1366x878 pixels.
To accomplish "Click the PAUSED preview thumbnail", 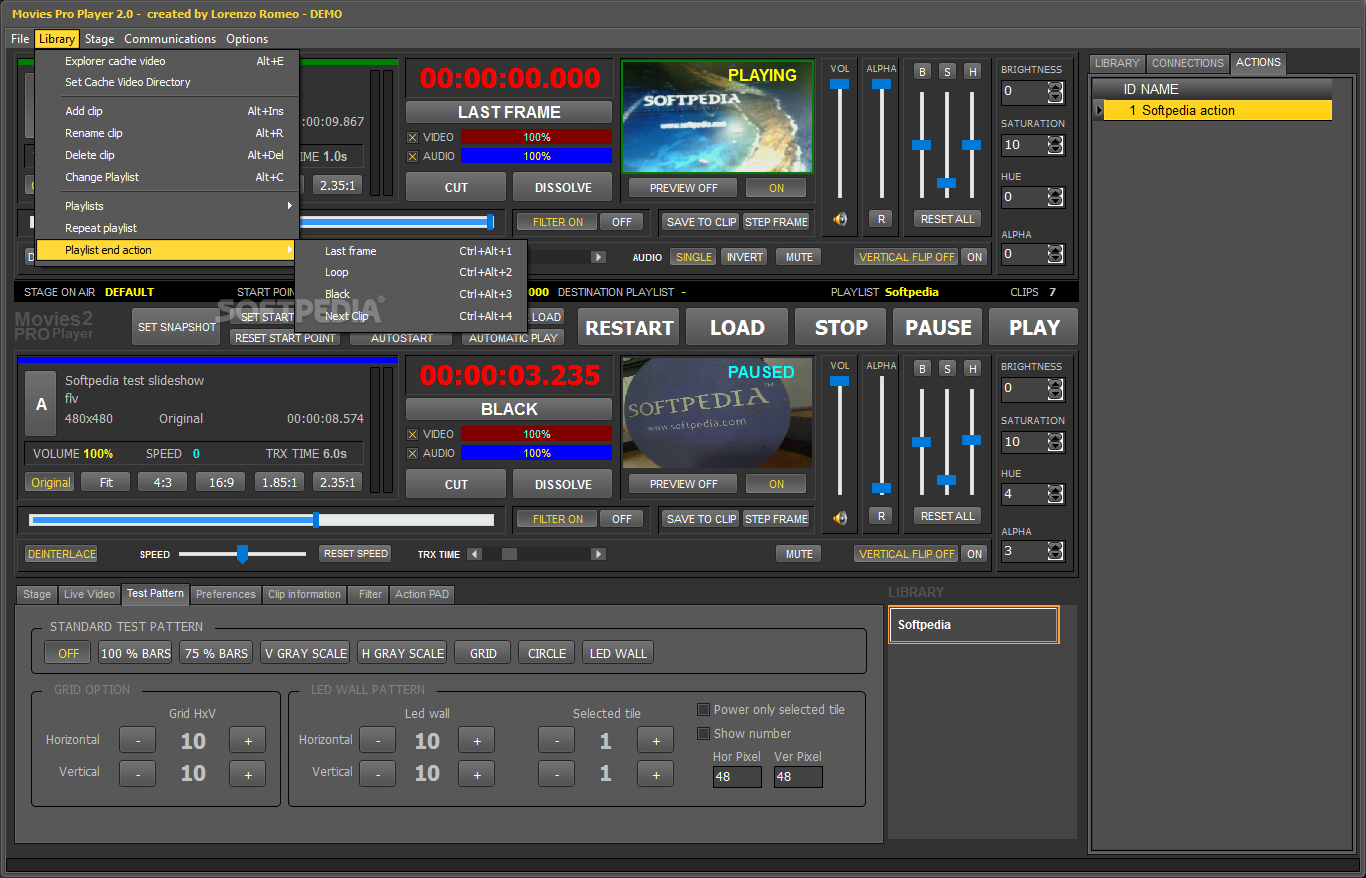I will [717, 413].
